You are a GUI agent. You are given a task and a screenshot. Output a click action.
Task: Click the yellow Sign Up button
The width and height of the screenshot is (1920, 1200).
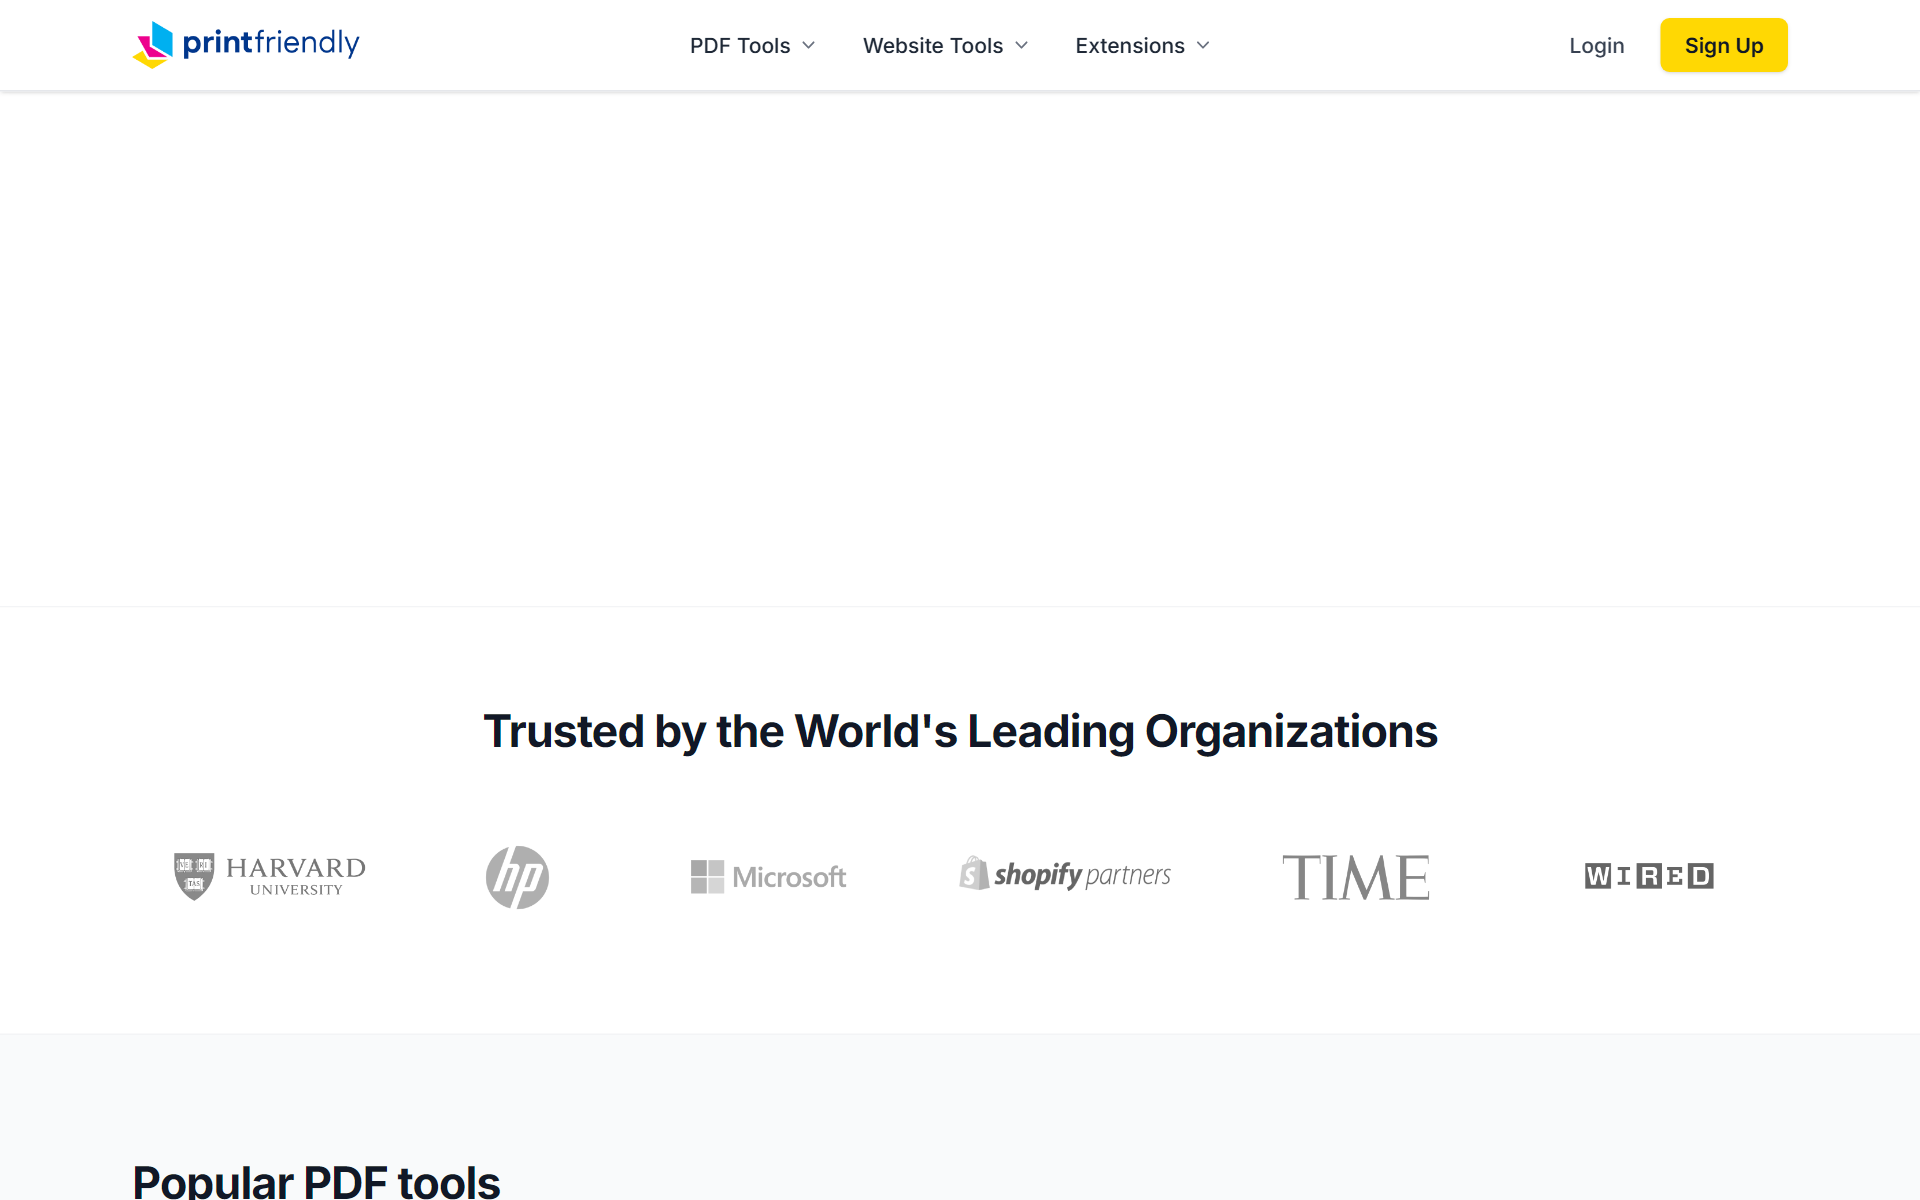(x=1723, y=45)
